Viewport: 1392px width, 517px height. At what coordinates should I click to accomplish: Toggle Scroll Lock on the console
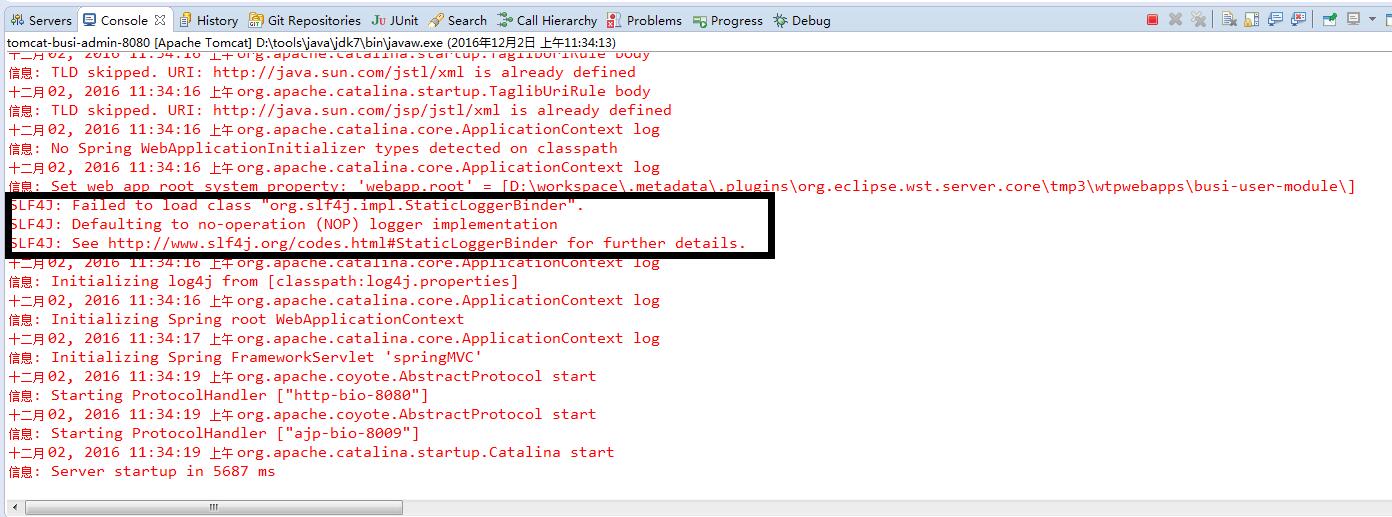click(x=1251, y=19)
